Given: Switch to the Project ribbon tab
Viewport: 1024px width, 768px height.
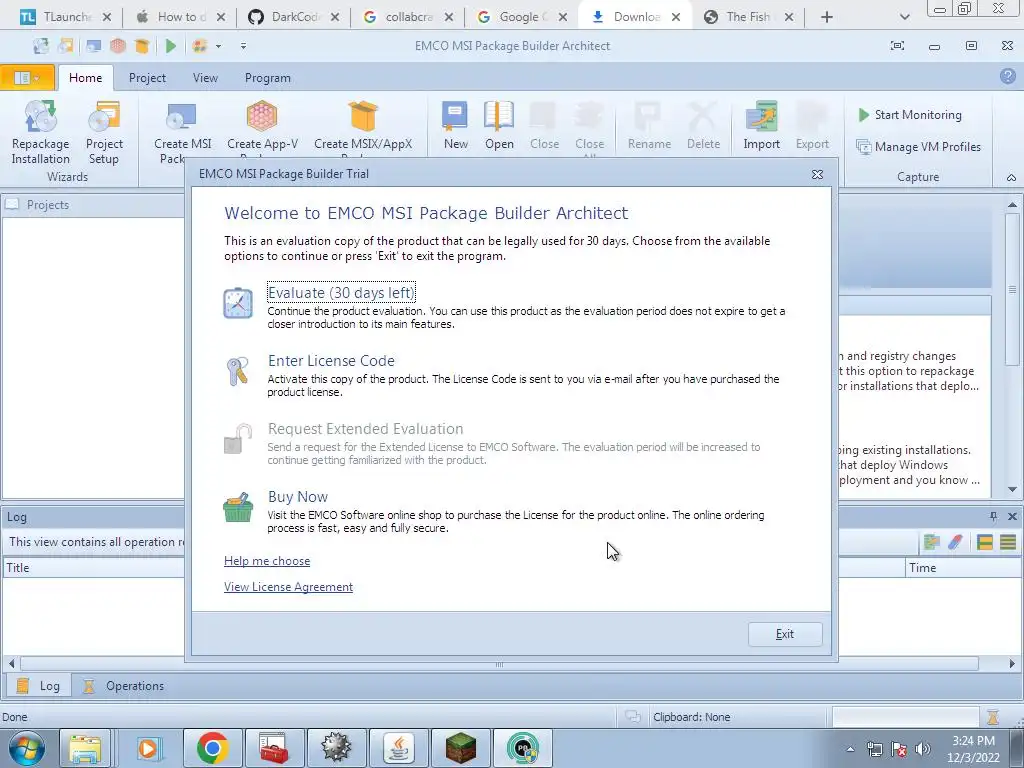Looking at the screenshot, I should 147,78.
